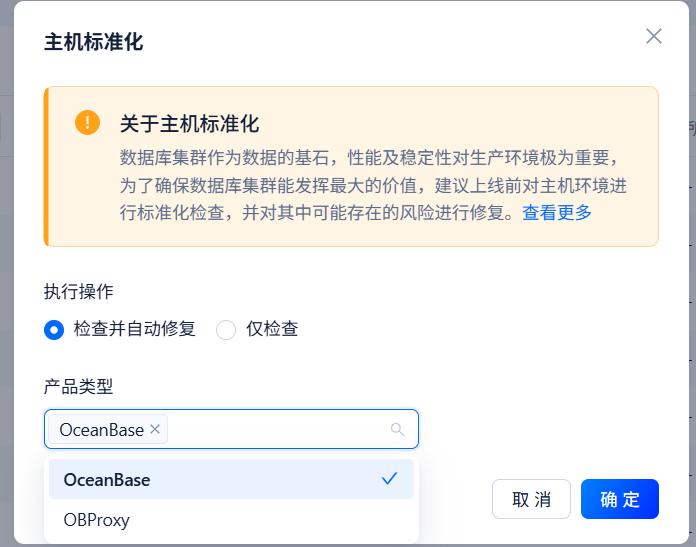Image resolution: width=696 pixels, height=547 pixels.
Task: Confirm with the 确定 button
Action: [x=620, y=499]
